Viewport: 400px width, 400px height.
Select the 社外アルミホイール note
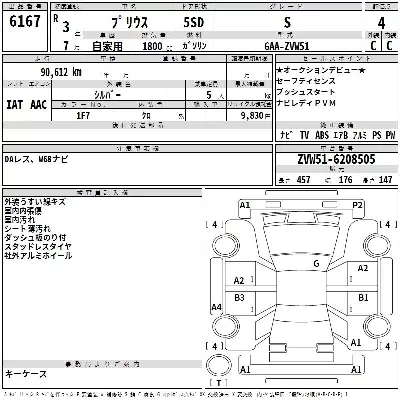tap(38, 256)
